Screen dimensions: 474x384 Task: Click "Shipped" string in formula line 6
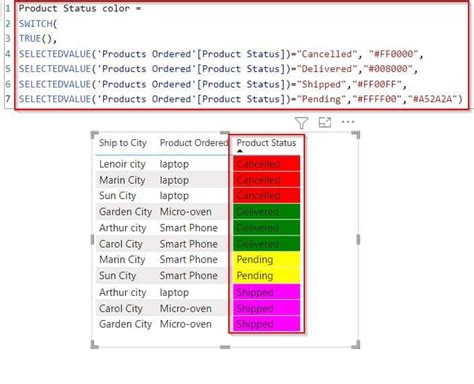pyautogui.click(x=321, y=84)
